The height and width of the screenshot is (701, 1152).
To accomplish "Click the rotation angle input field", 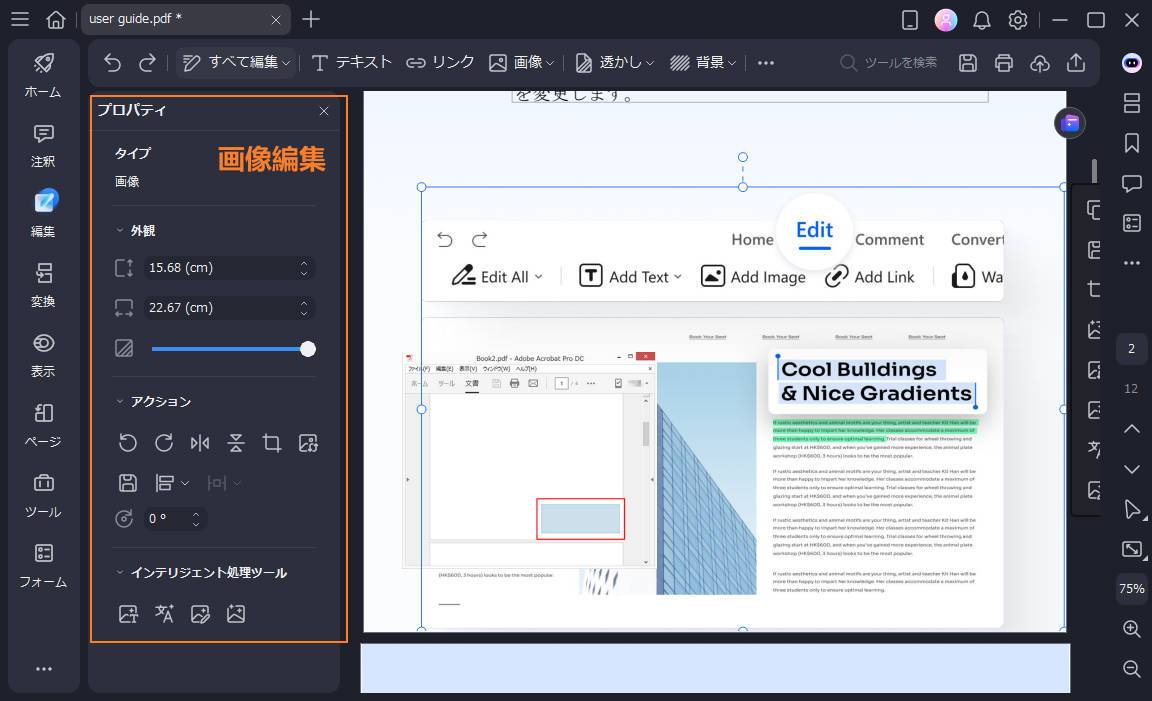I will [x=168, y=519].
